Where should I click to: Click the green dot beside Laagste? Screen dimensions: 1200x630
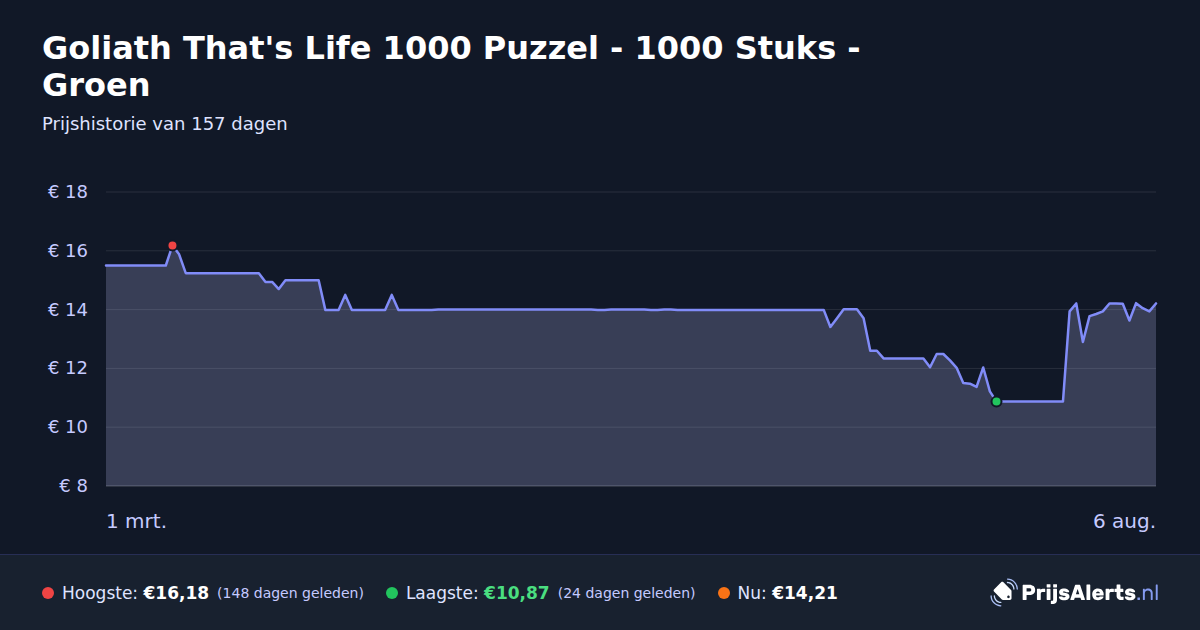392,593
